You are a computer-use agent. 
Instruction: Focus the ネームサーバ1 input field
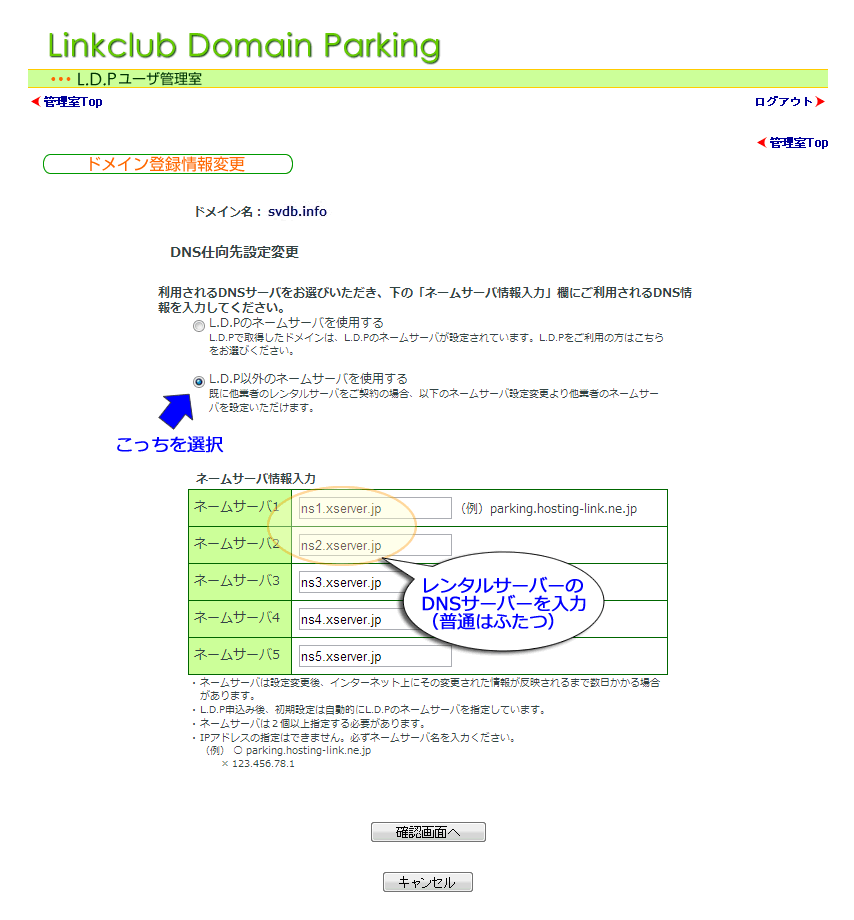click(x=375, y=508)
